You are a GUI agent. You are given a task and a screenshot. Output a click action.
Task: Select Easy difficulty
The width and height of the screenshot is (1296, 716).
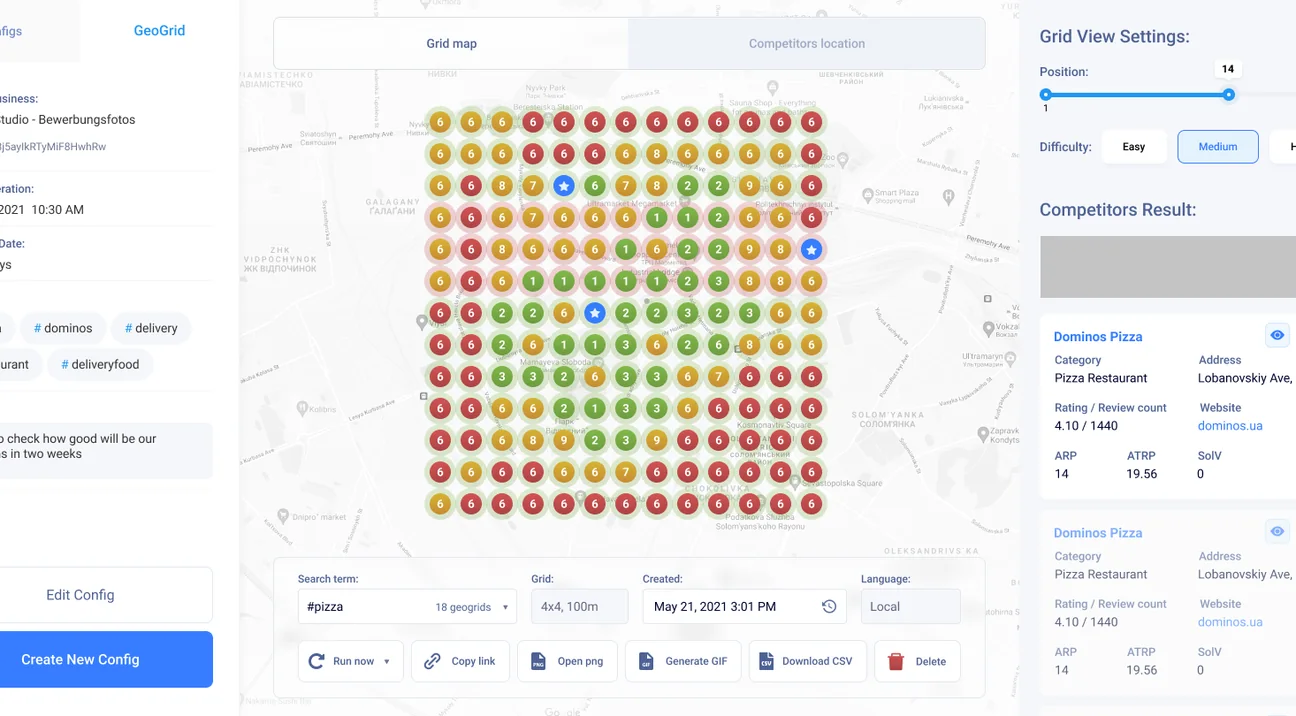(1134, 146)
